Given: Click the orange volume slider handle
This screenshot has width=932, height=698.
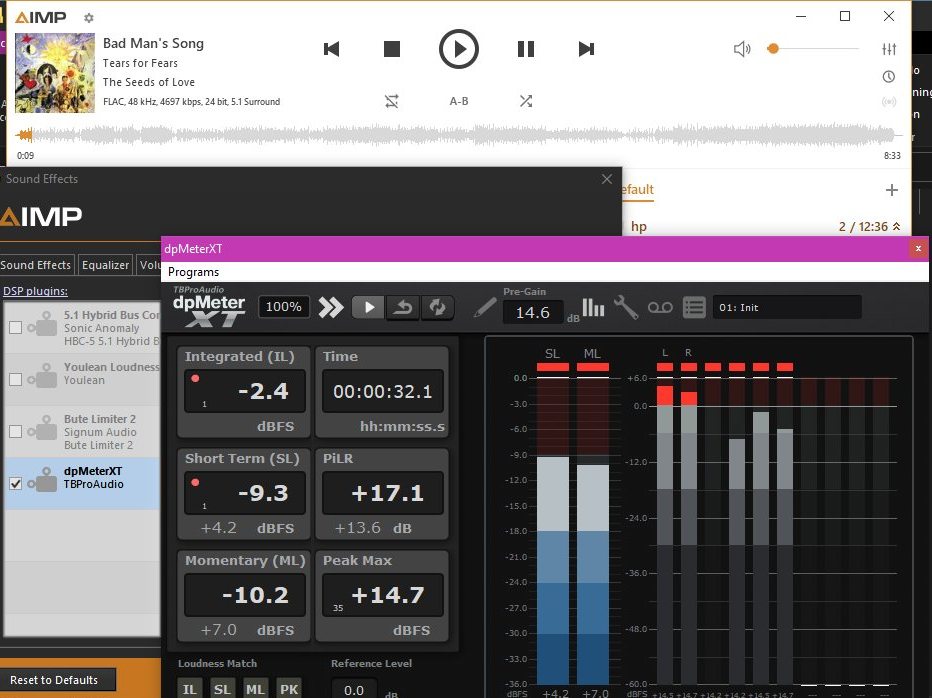Looking at the screenshot, I should click(x=773, y=49).
